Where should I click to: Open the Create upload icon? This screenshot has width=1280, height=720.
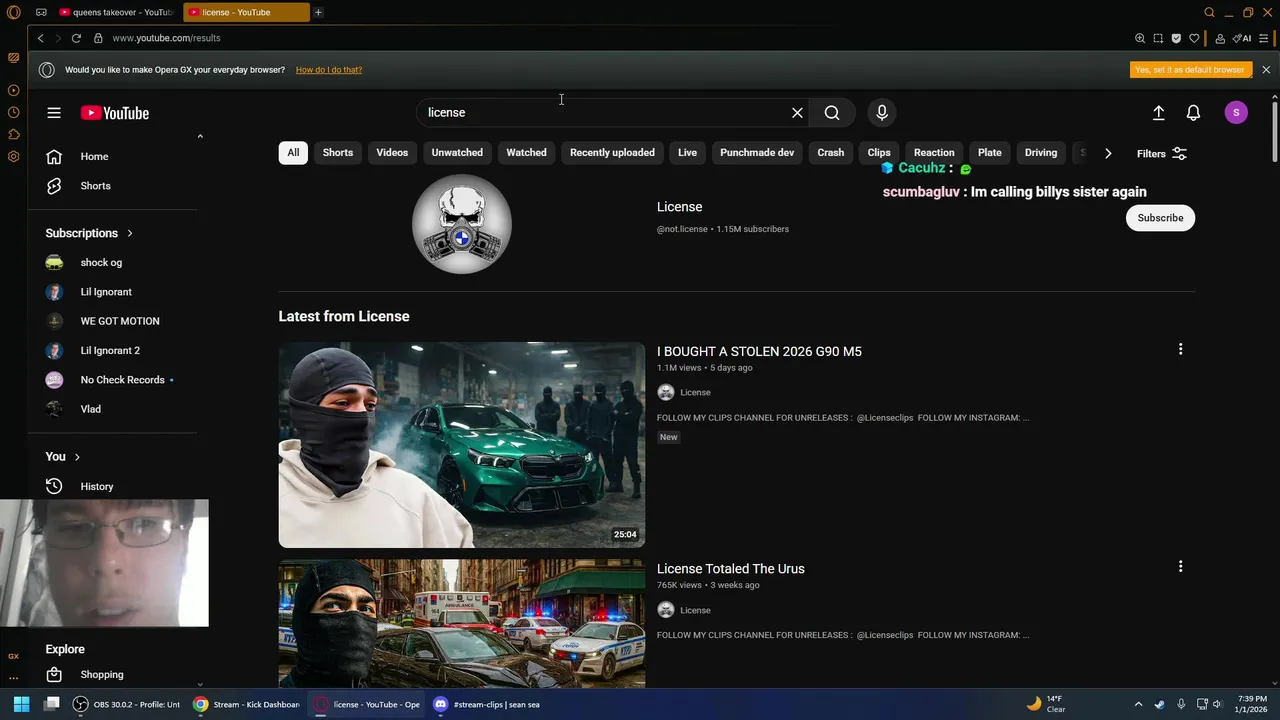pos(1158,113)
